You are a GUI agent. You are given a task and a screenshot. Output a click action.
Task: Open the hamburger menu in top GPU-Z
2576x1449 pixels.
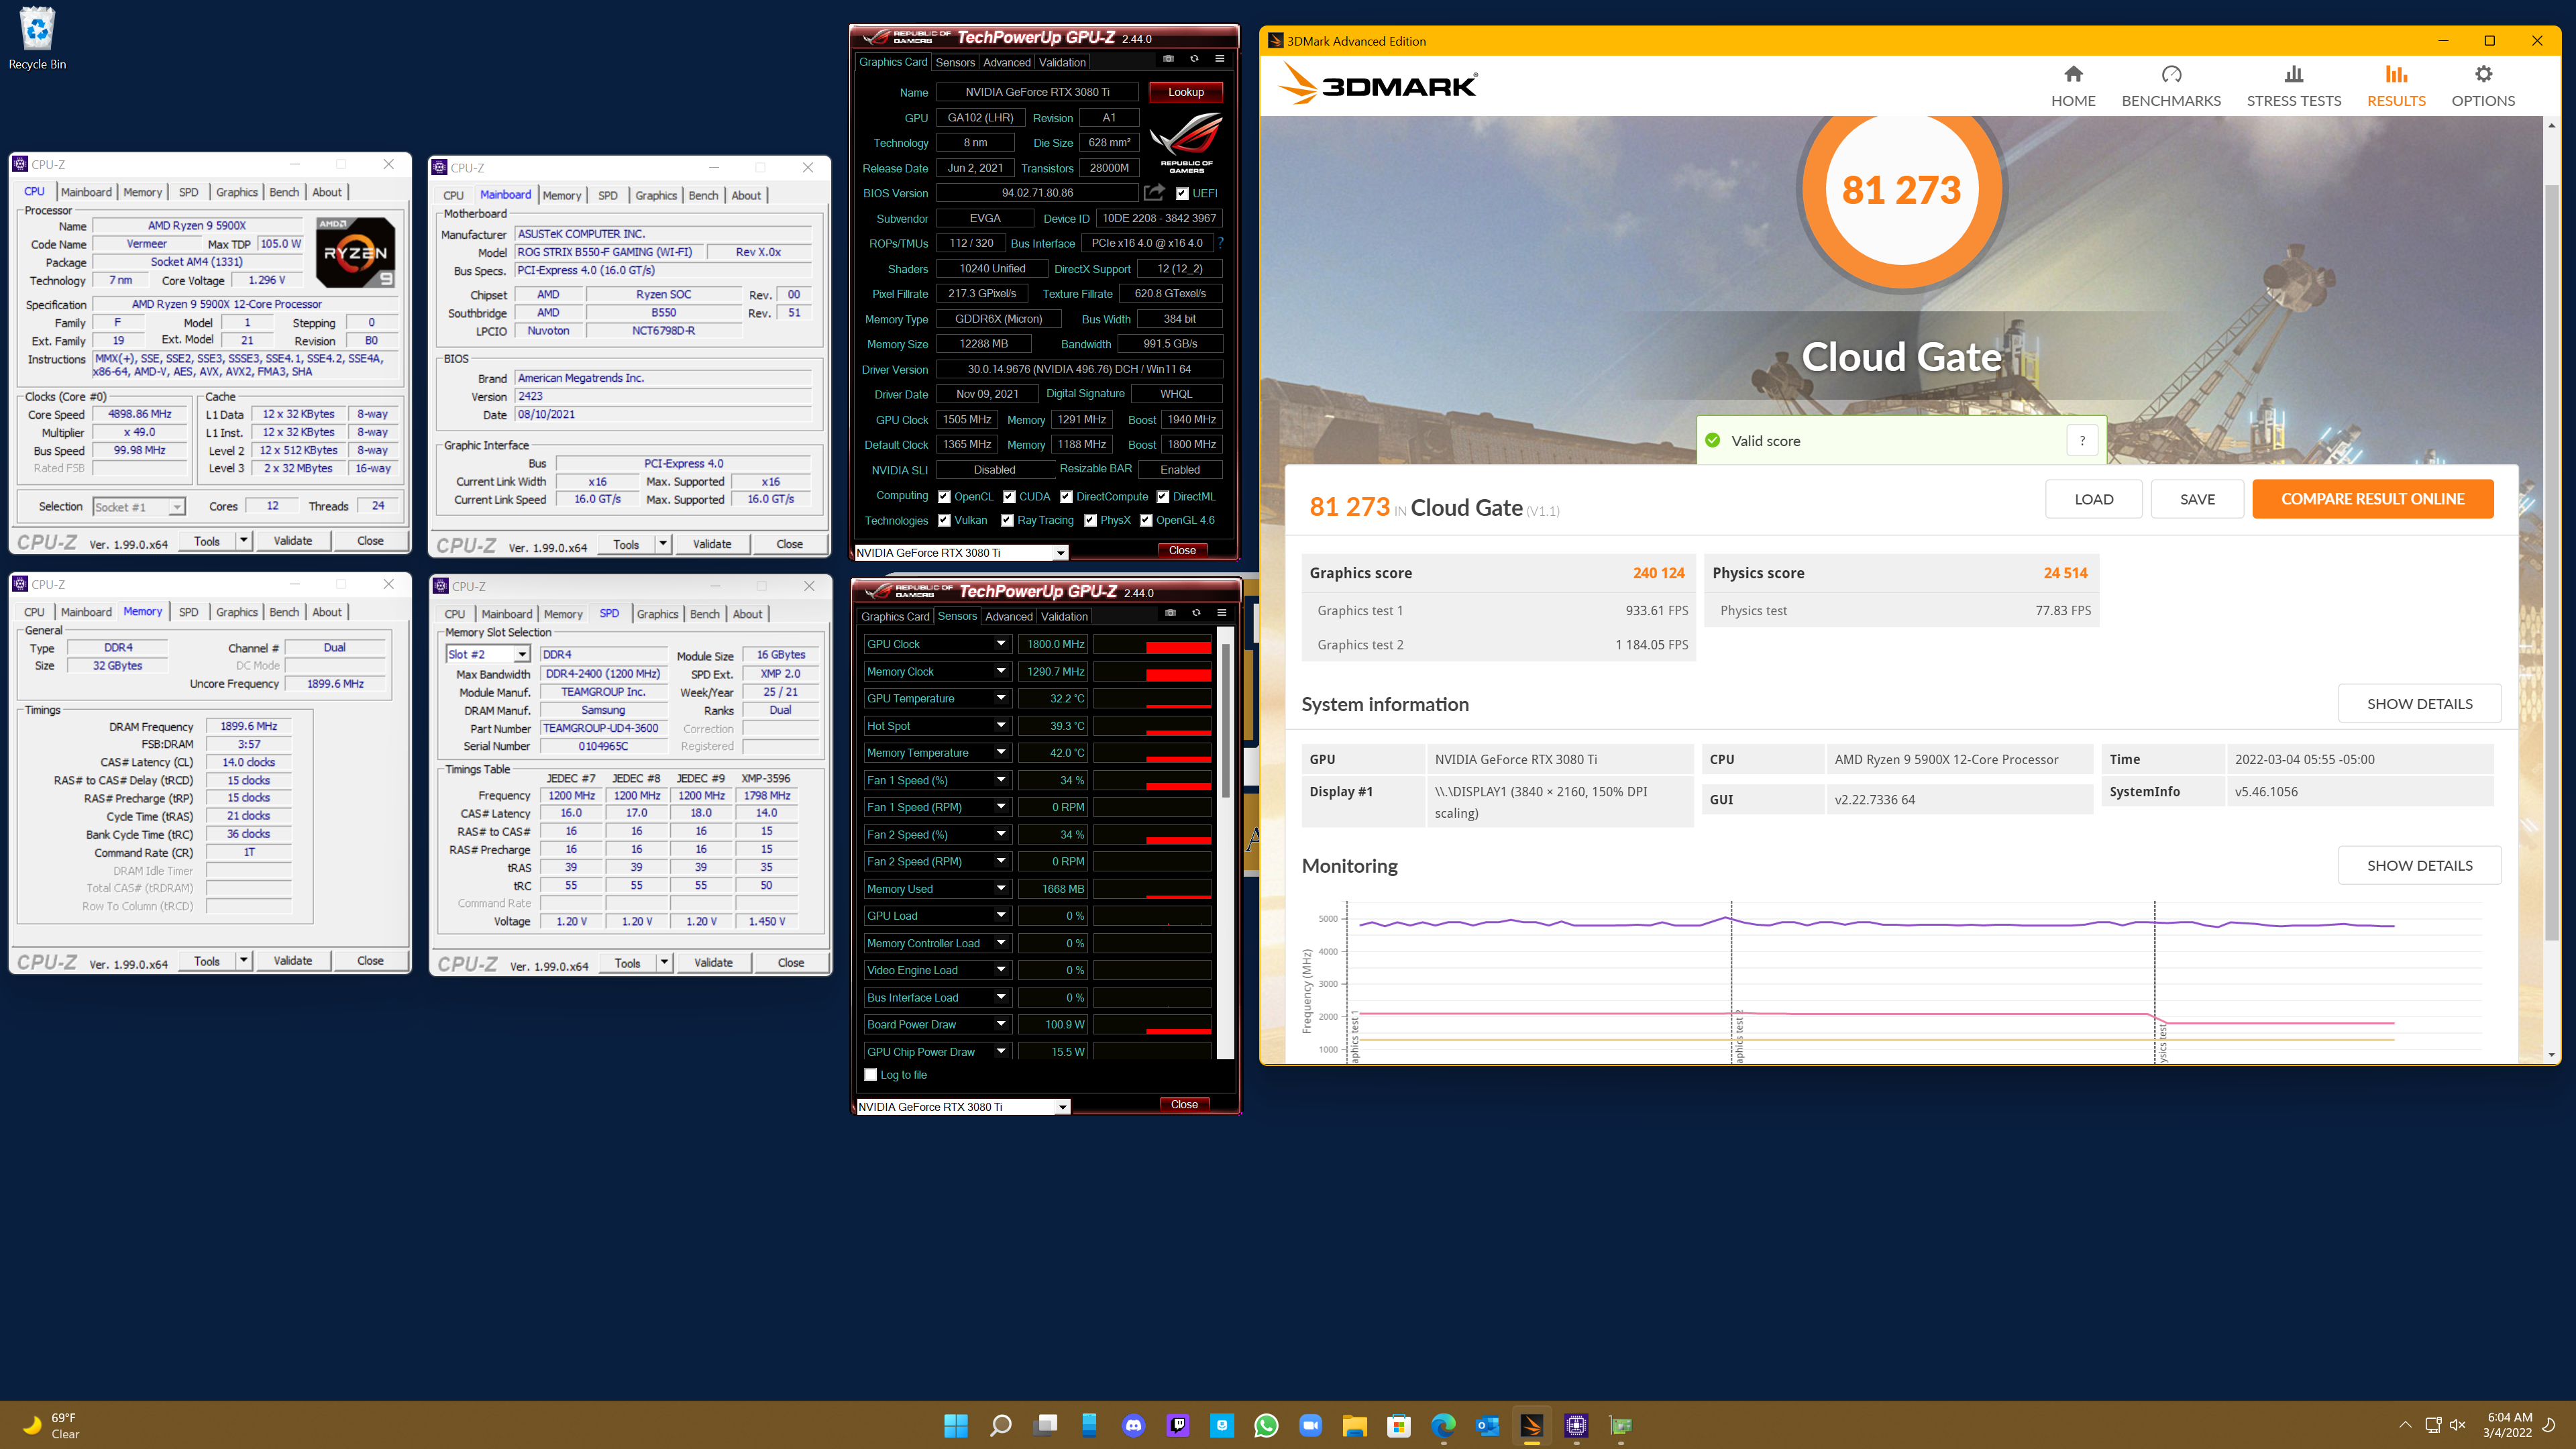click(1220, 59)
